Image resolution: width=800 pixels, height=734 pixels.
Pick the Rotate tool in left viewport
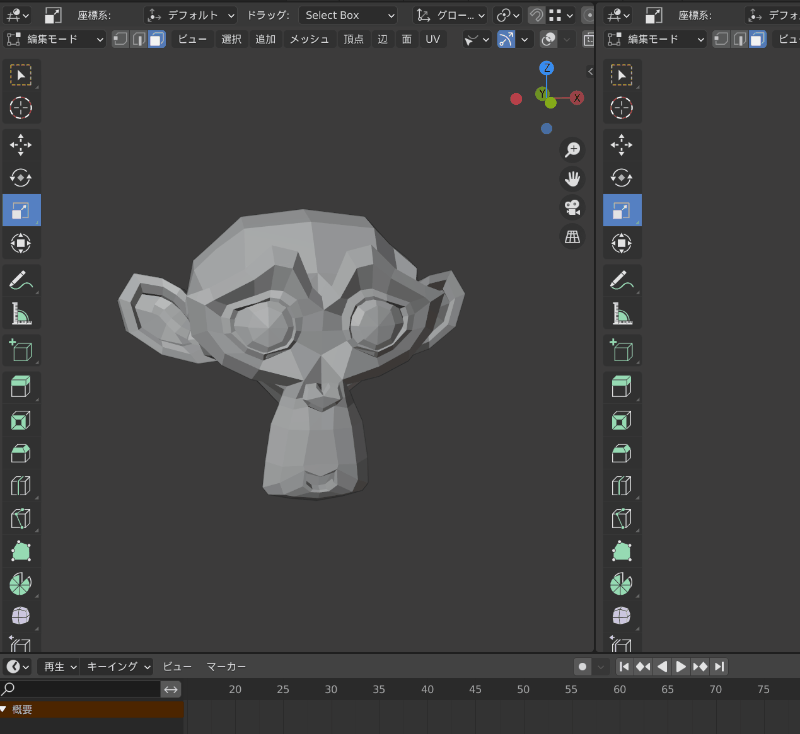pyautogui.click(x=21, y=178)
